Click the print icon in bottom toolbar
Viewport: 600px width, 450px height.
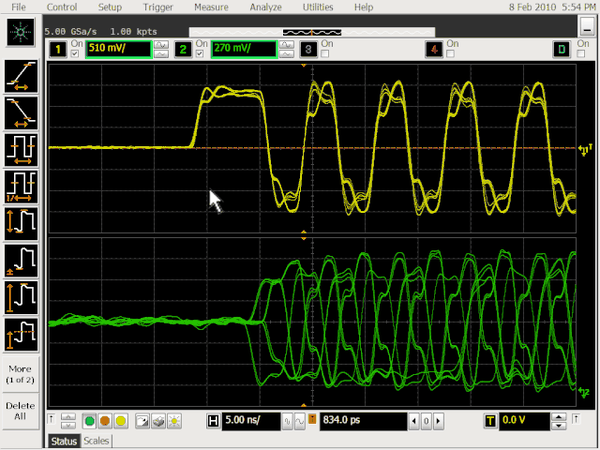158,421
